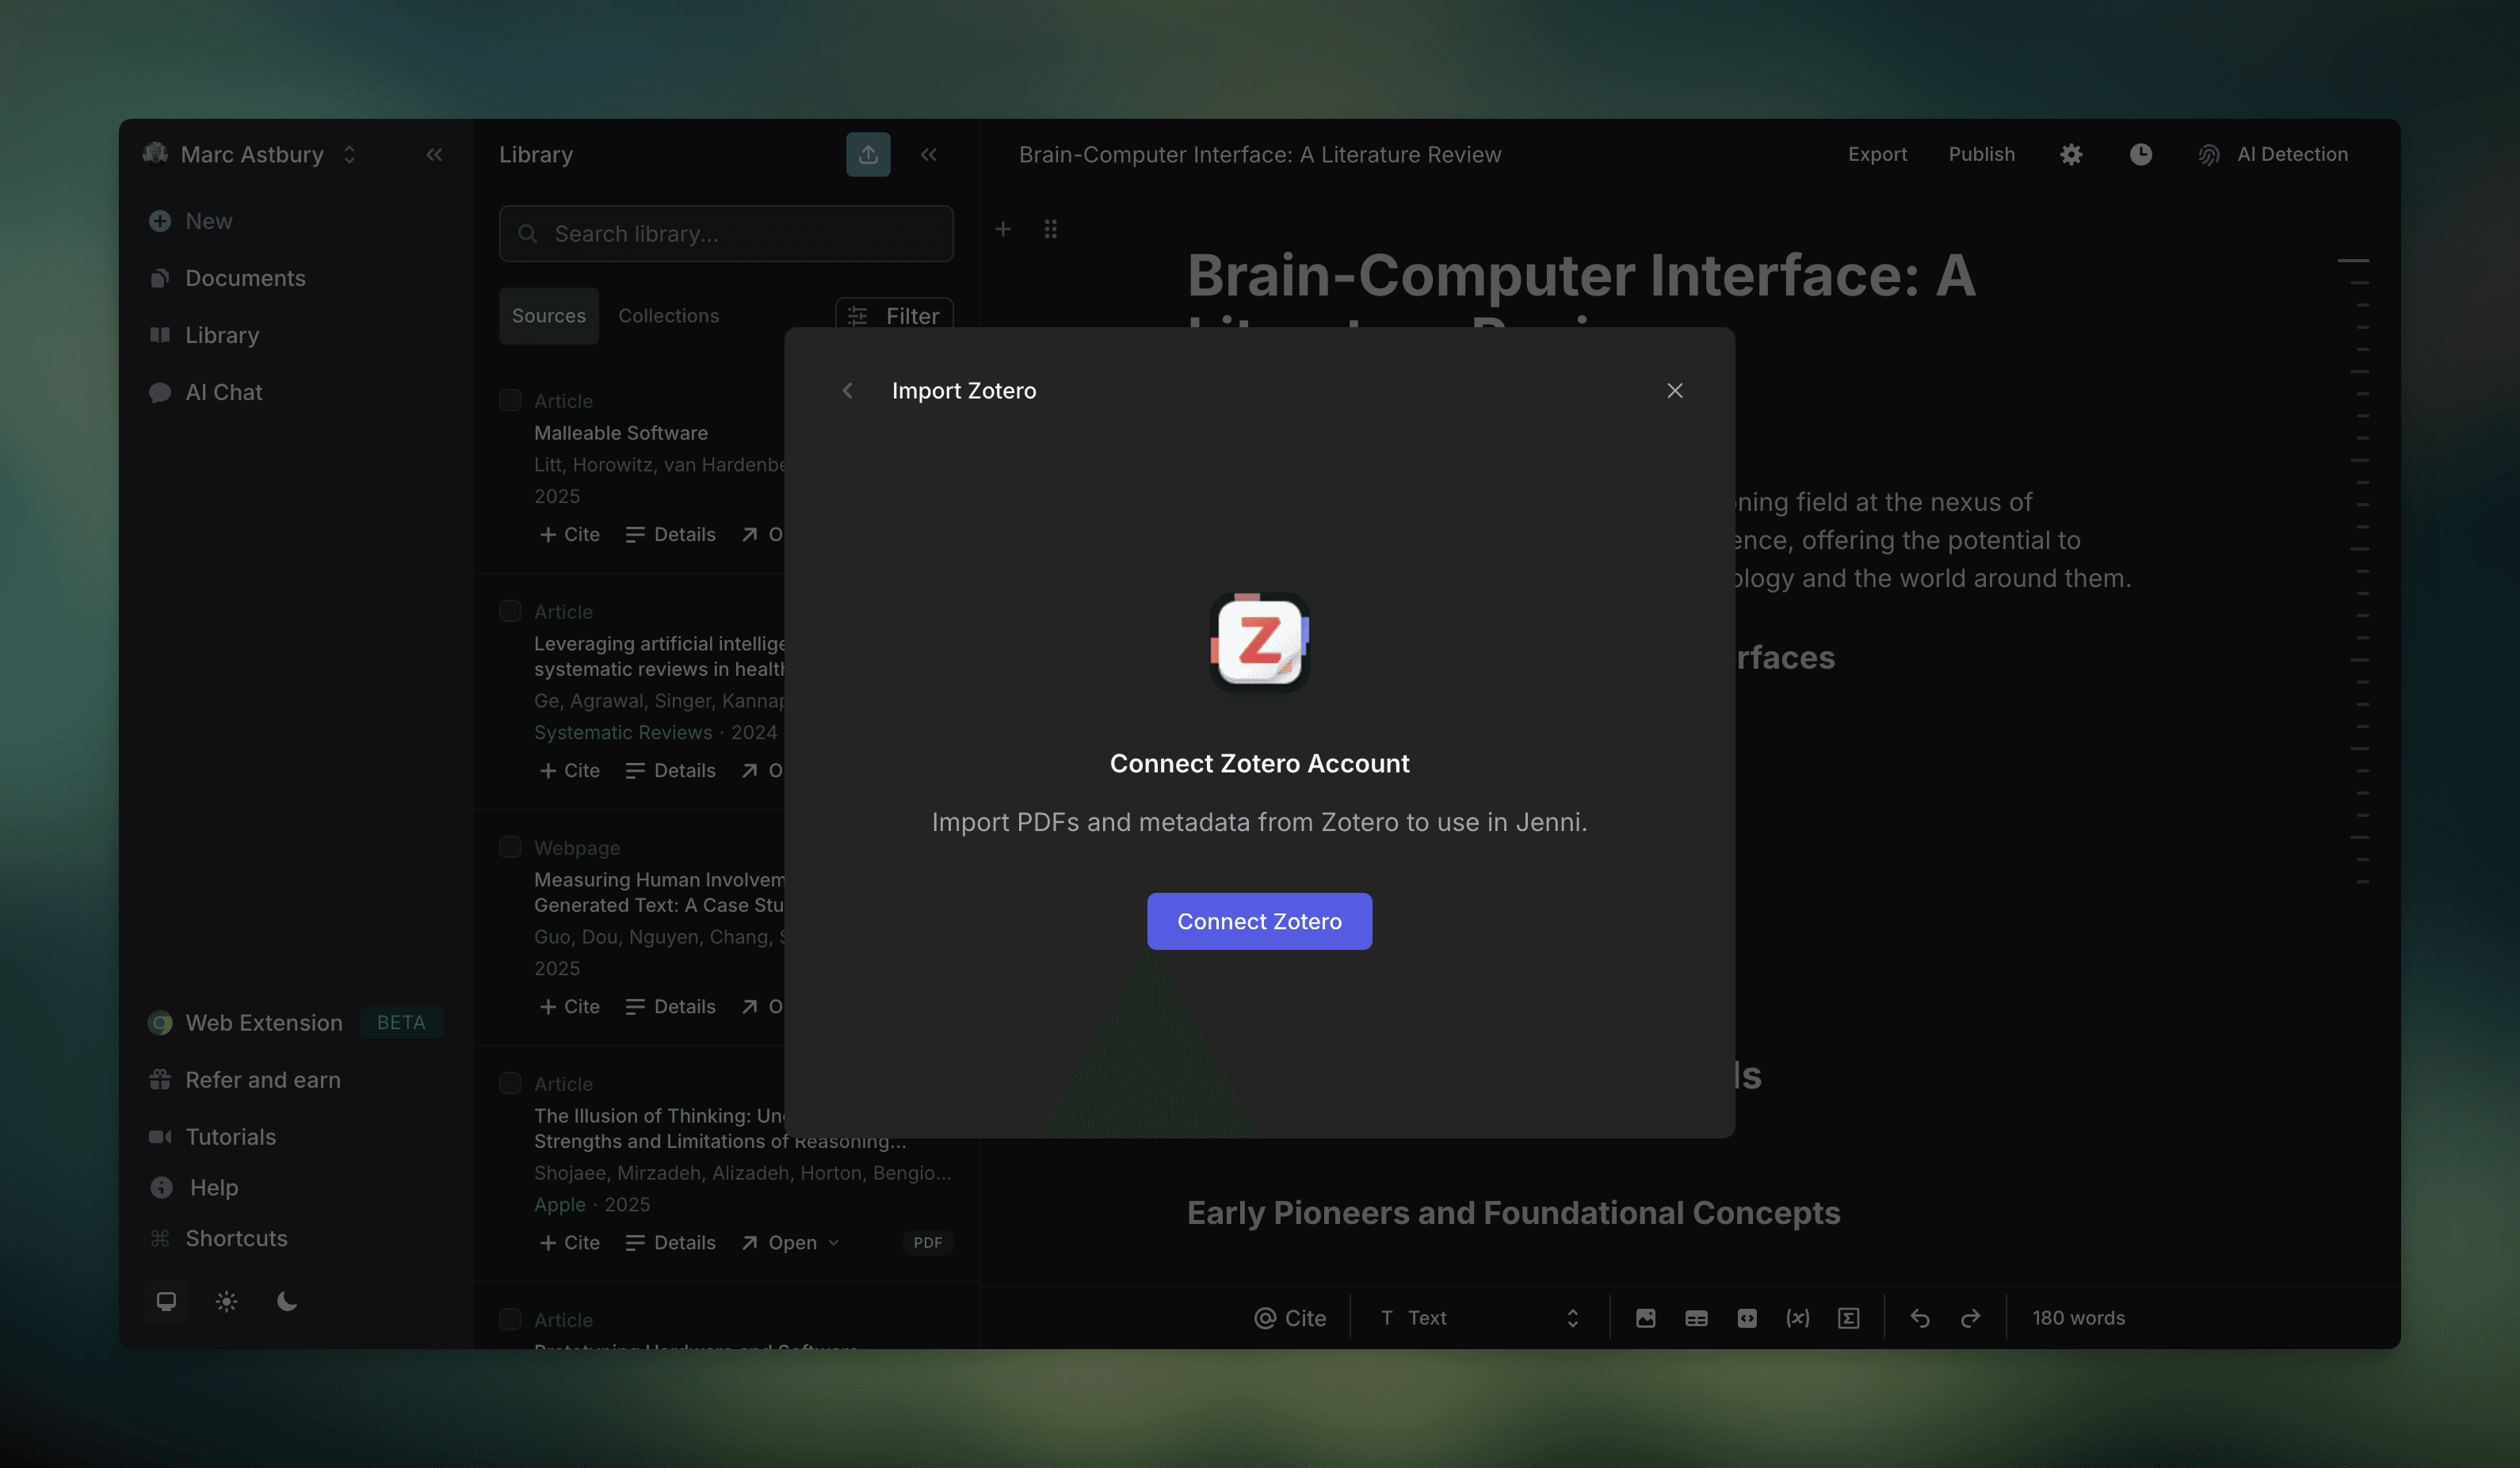This screenshot has width=2520, height=1468.
Task: Collapse the left navigation sidebar
Action: [x=434, y=155]
